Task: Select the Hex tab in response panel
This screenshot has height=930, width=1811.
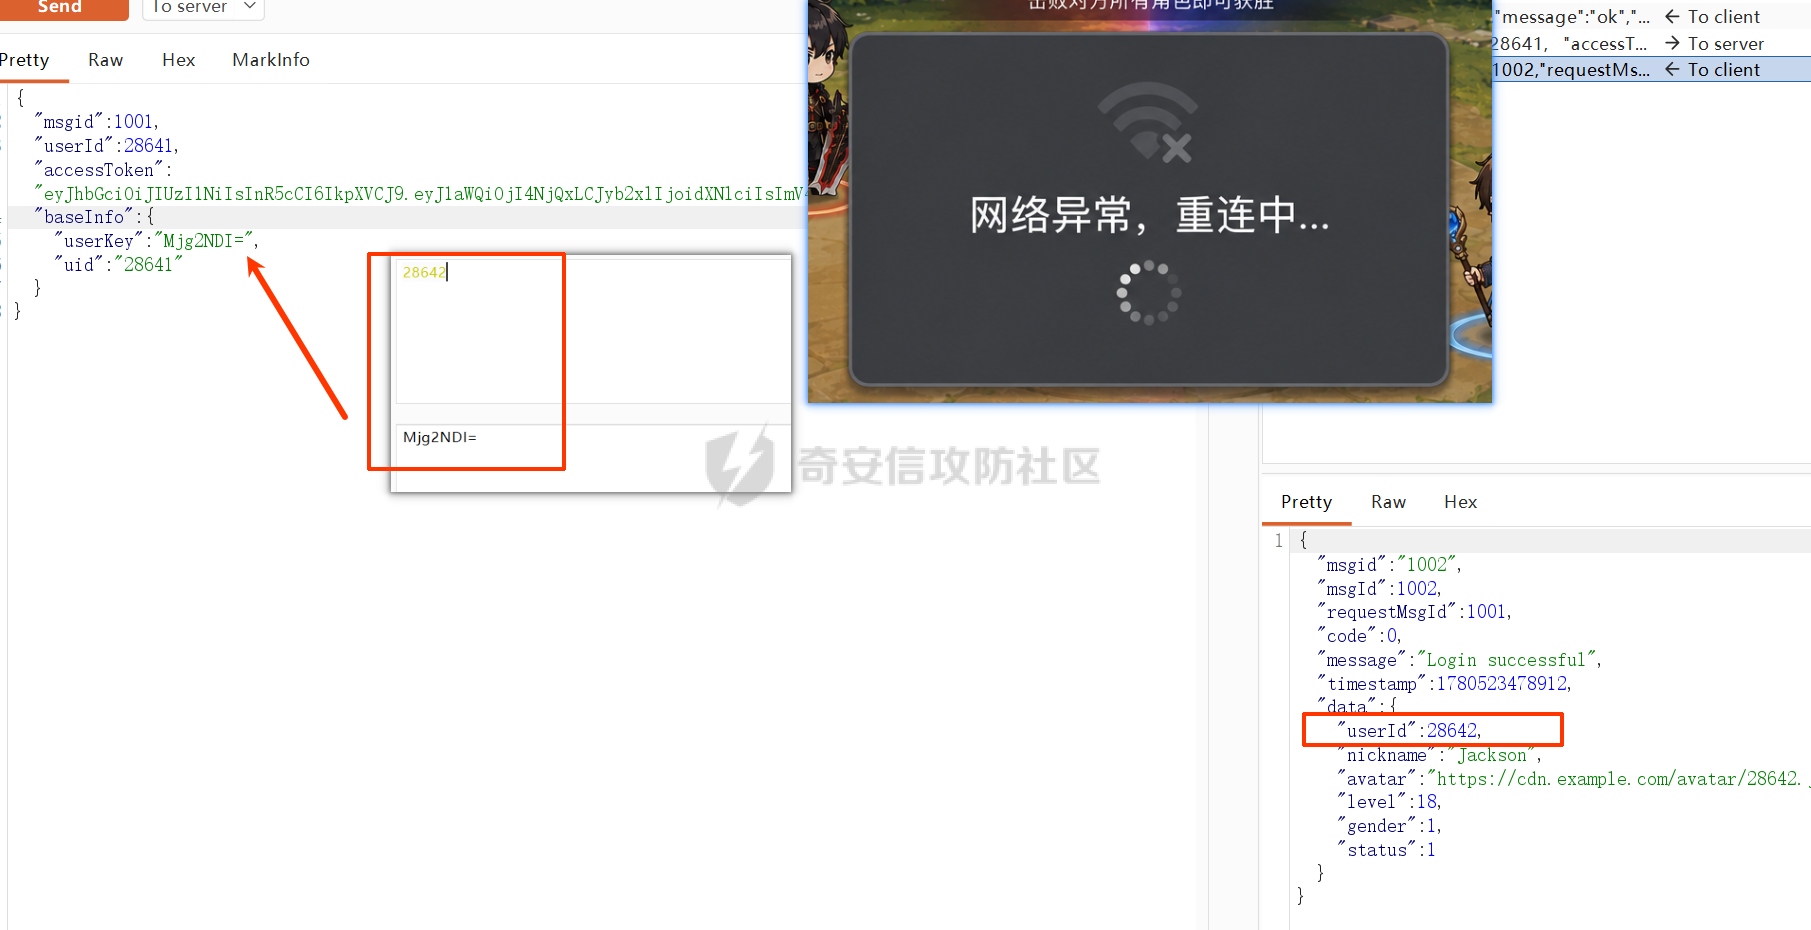Action: pyautogui.click(x=1460, y=502)
